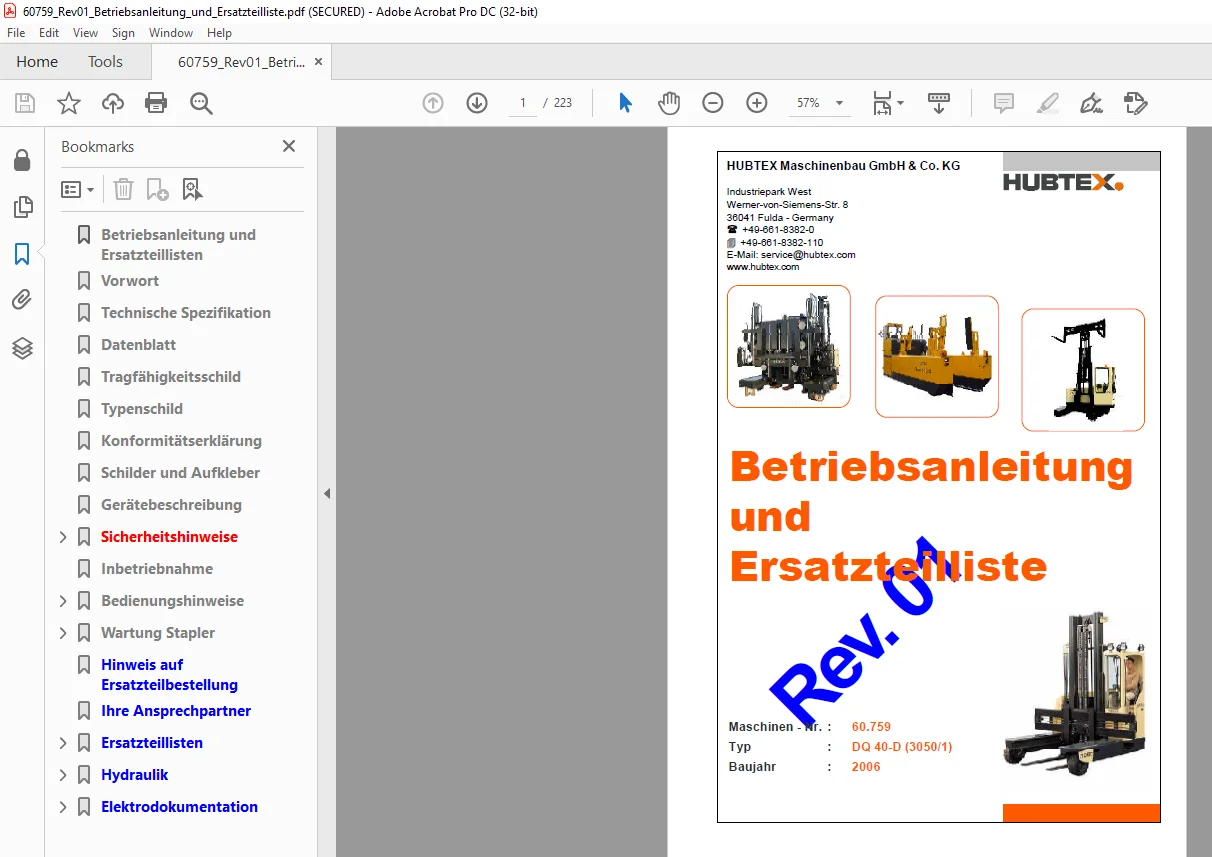Show Page Thumbnails panel
Viewport: 1212px width, 857px height.
[x=22, y=207]
